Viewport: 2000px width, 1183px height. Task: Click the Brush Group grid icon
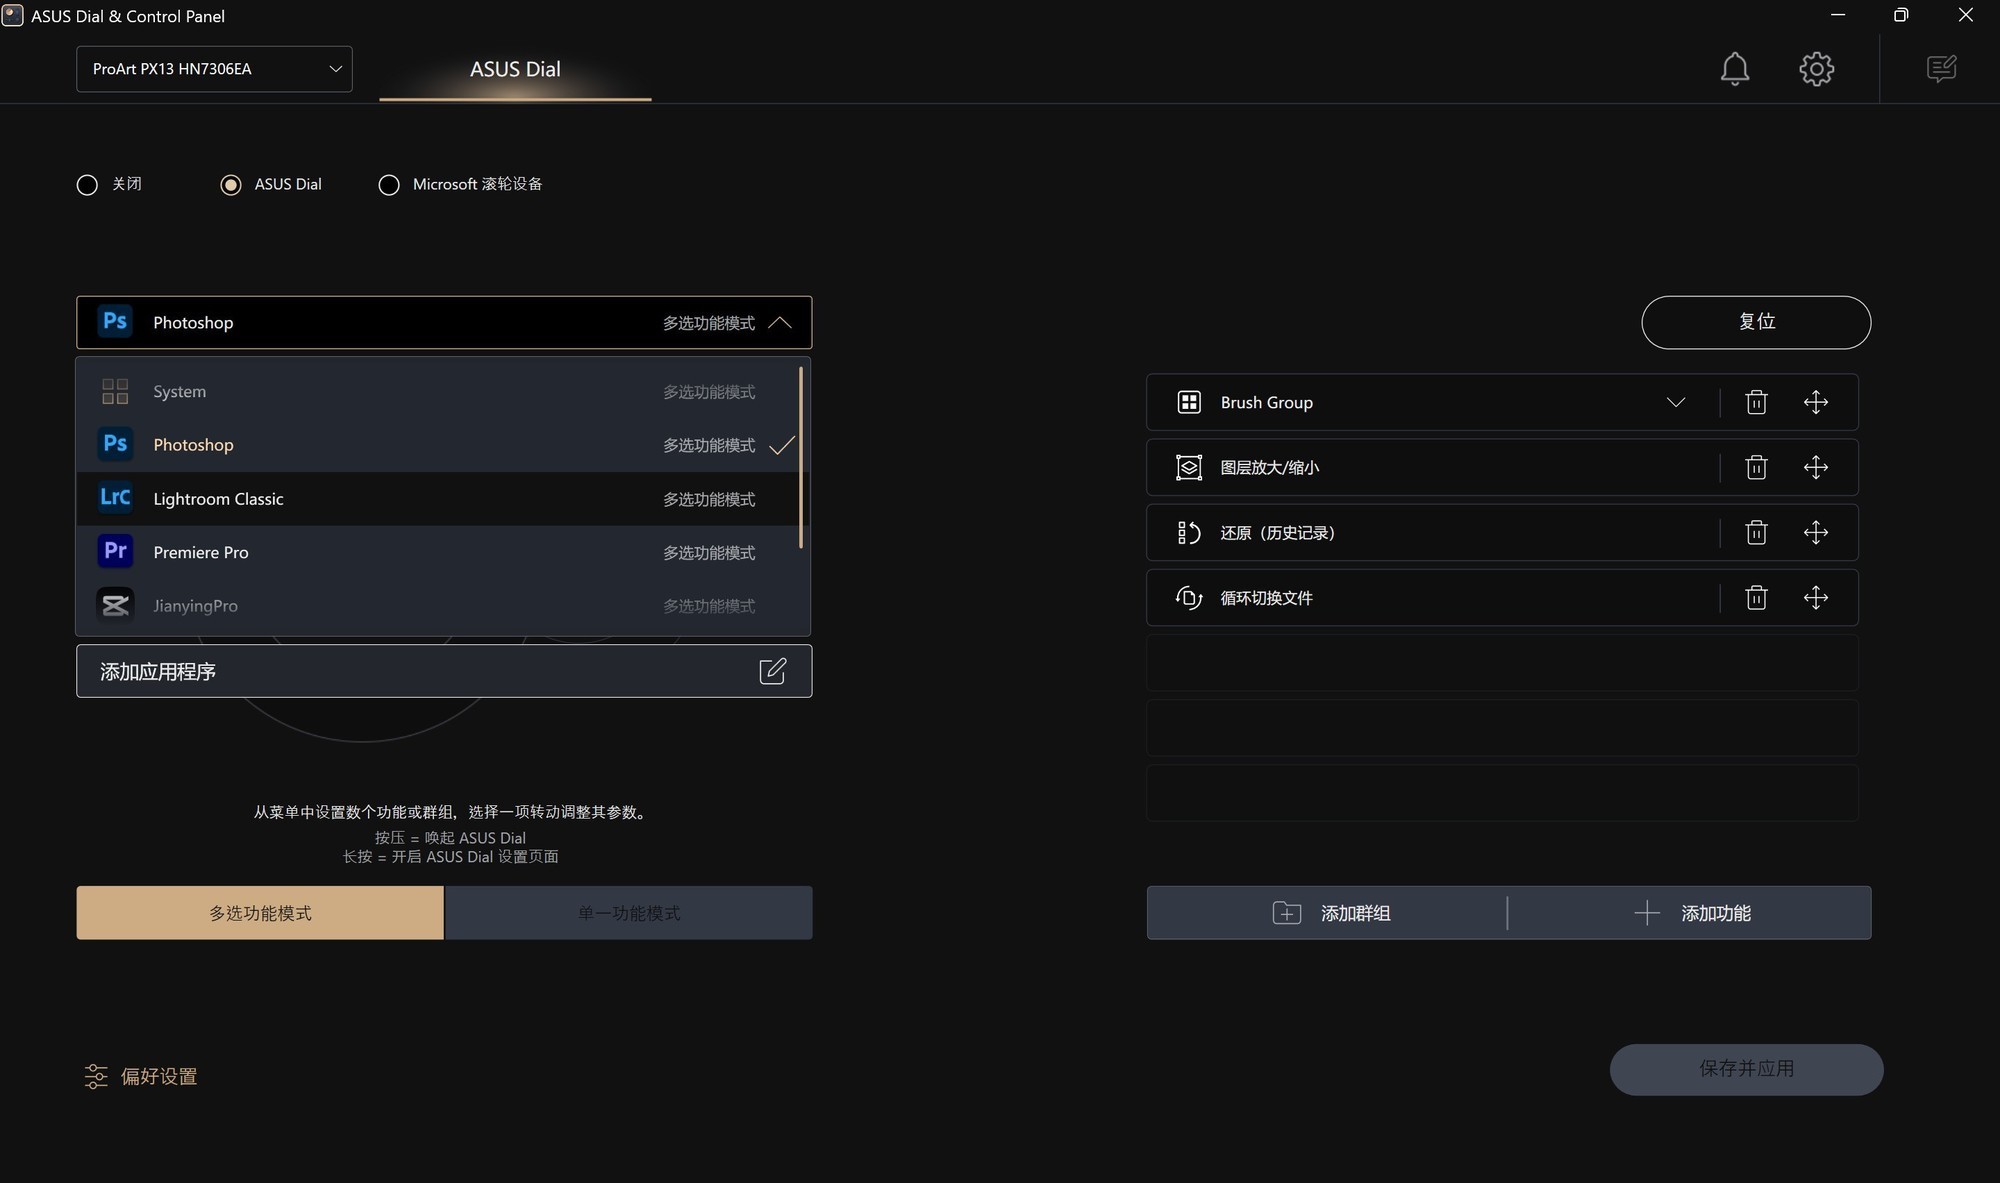click(x=1189, y=402)
